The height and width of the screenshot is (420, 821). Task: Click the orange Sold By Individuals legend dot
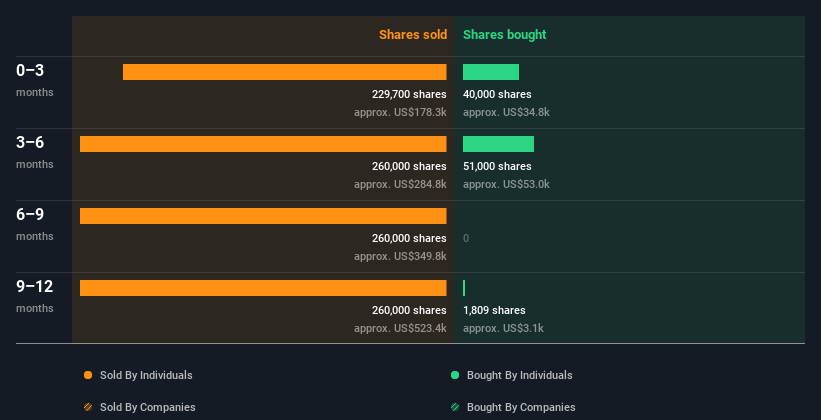click(88, 376)
